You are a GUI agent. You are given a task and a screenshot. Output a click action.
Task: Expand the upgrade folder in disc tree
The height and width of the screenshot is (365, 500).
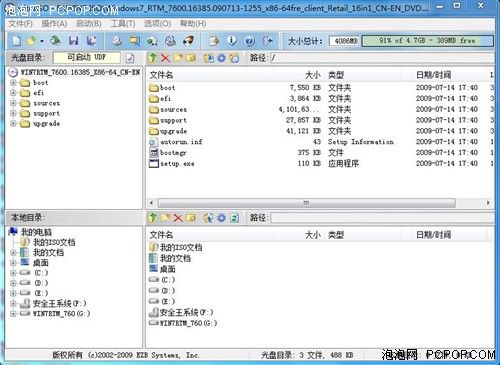[13, 123]
